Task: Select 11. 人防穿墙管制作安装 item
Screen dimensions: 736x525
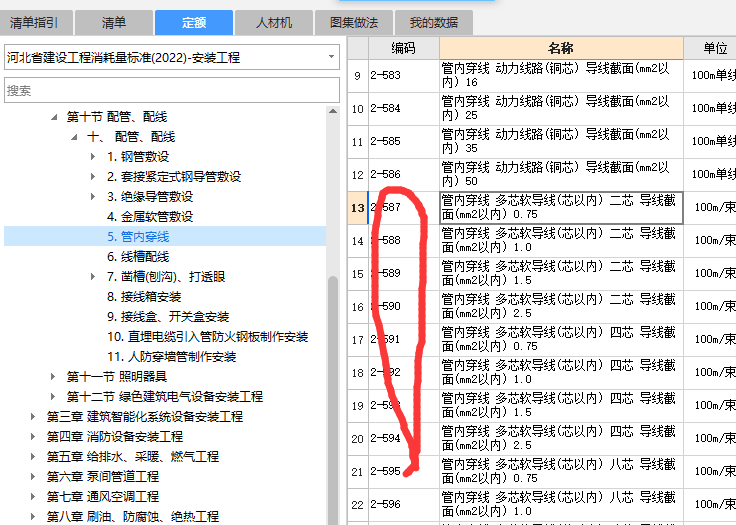Action: pyautogui.click(x=171, y=357)
